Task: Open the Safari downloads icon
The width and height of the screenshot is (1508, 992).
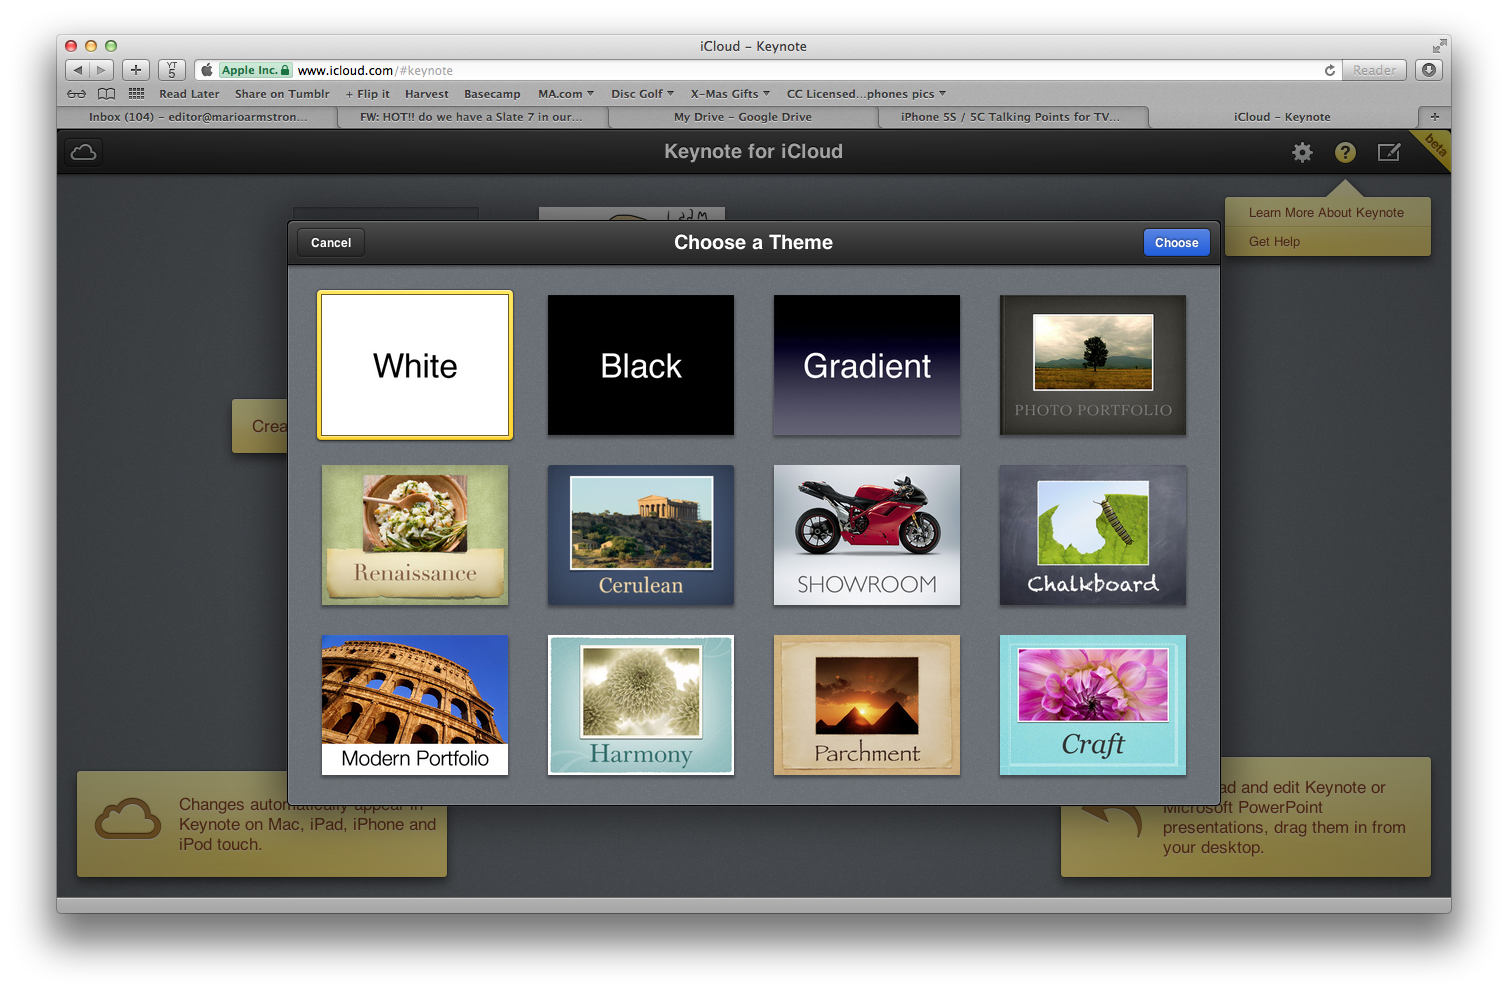Action: tap(1429, 70)
